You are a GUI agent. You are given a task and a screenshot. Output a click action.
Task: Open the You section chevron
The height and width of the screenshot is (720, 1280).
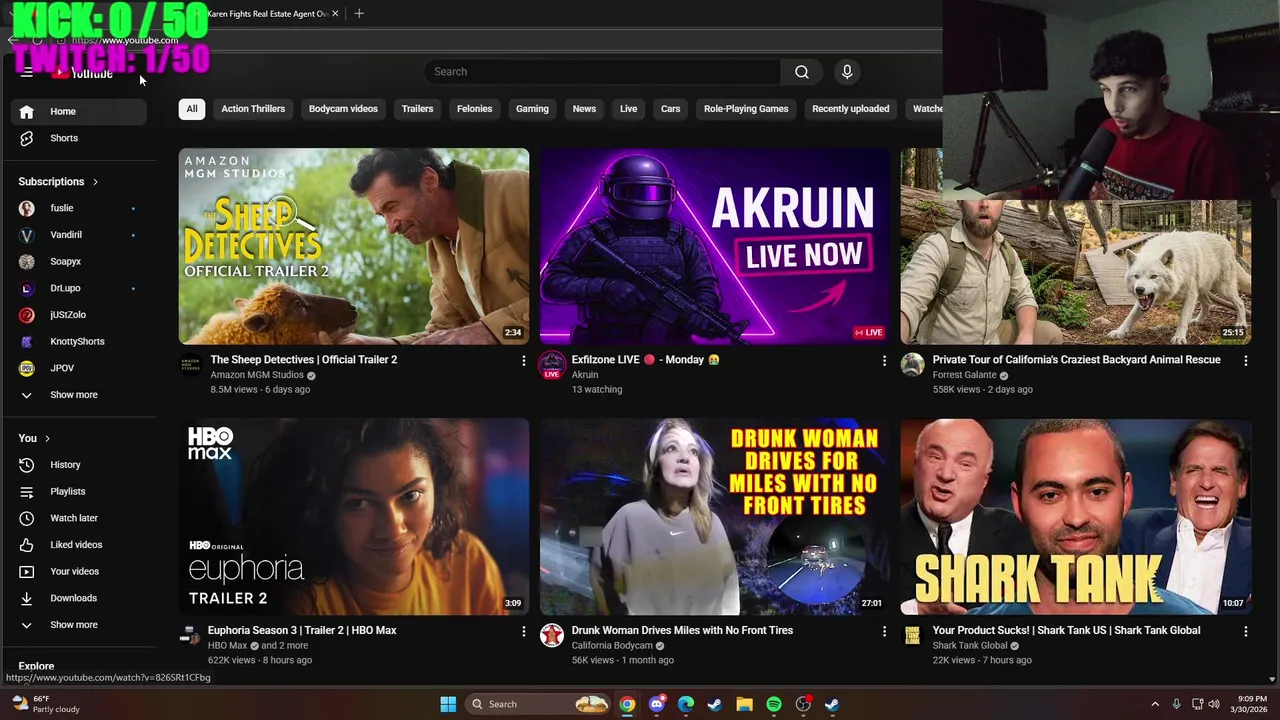(x=47, y=438)
